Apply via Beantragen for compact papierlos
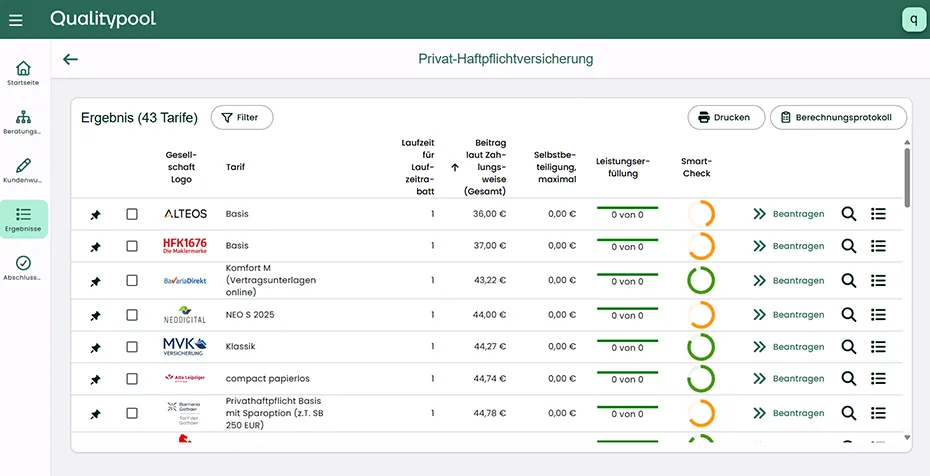This screenshot has height=476, width=930. 789,379
